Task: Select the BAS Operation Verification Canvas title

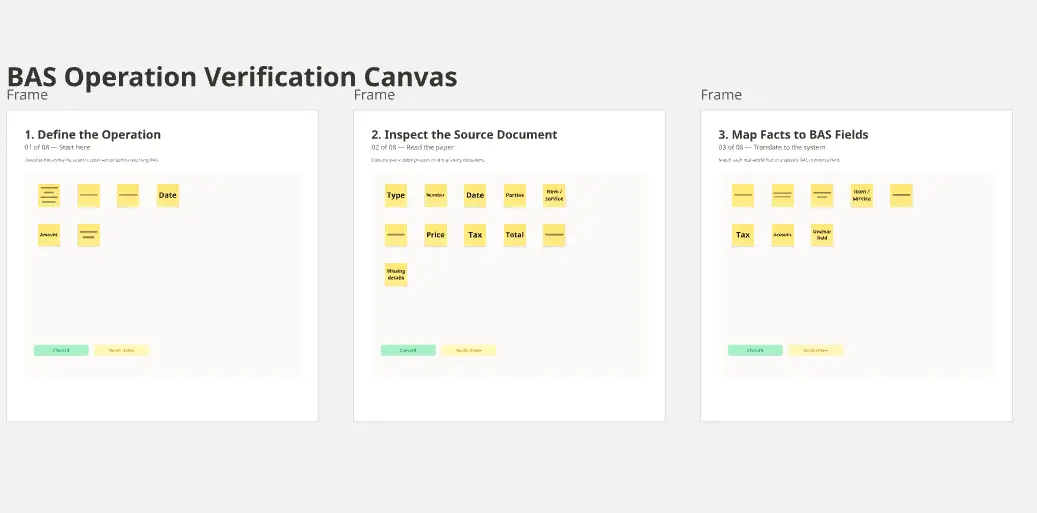Action: click(232, 77)
